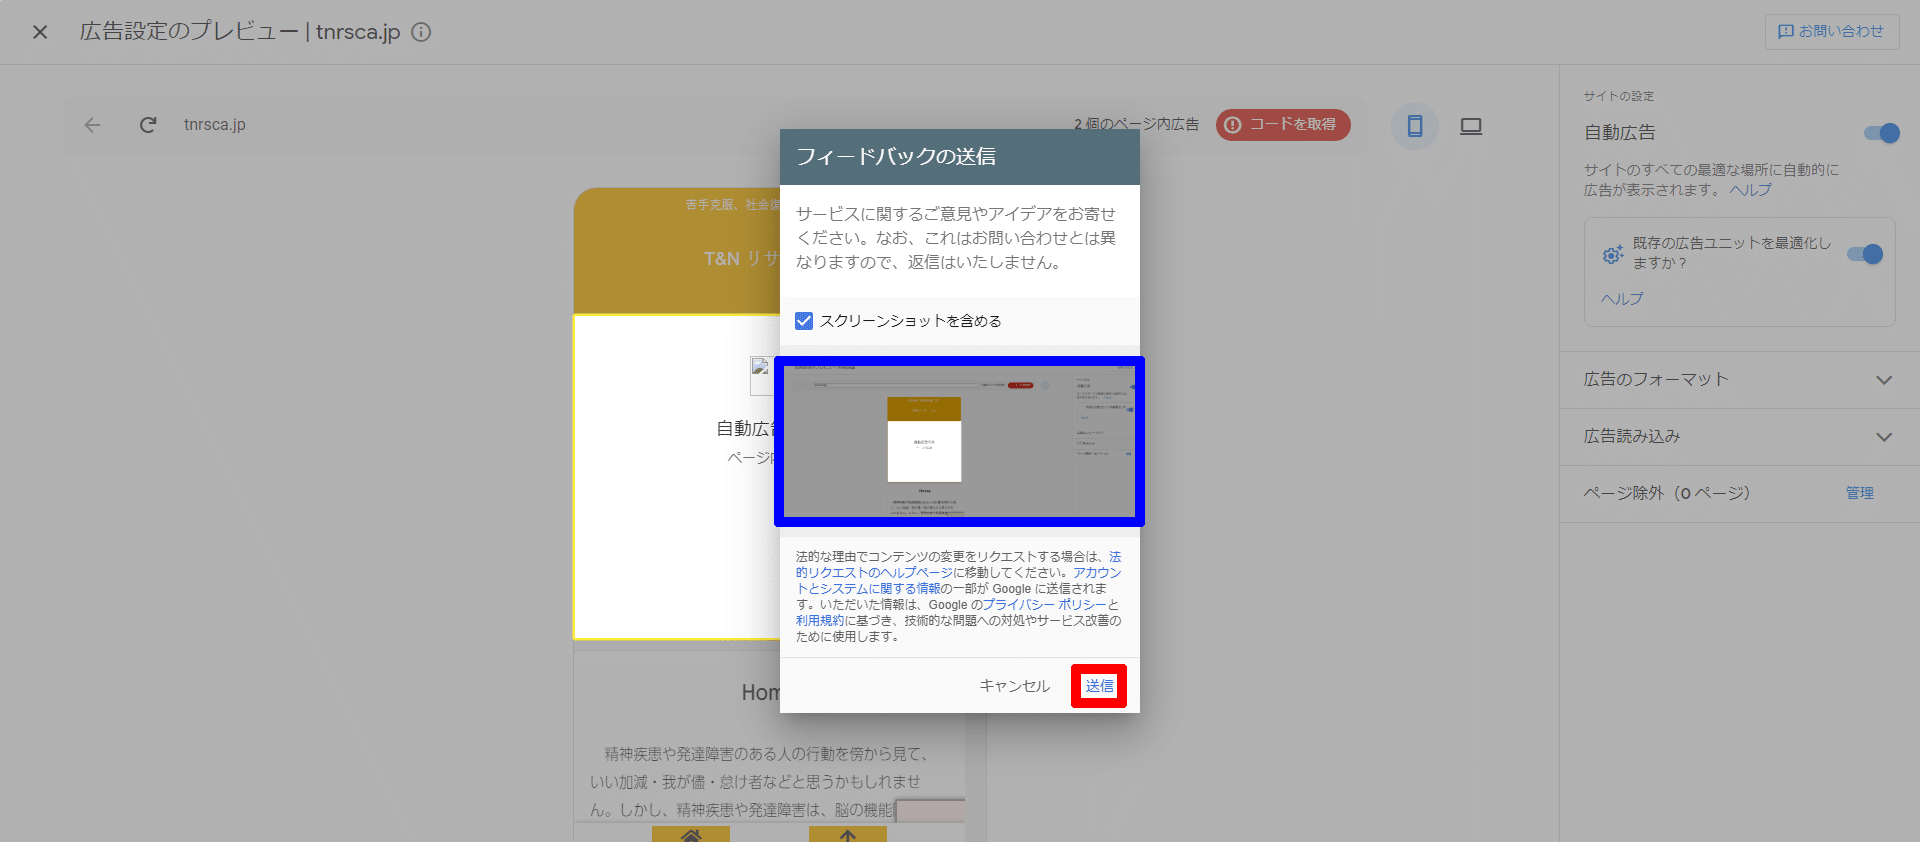Toggle 既存の広告ユニットを最適化 switch
The width and height of the screenshot is (1920, 842).
[1865, 254]
